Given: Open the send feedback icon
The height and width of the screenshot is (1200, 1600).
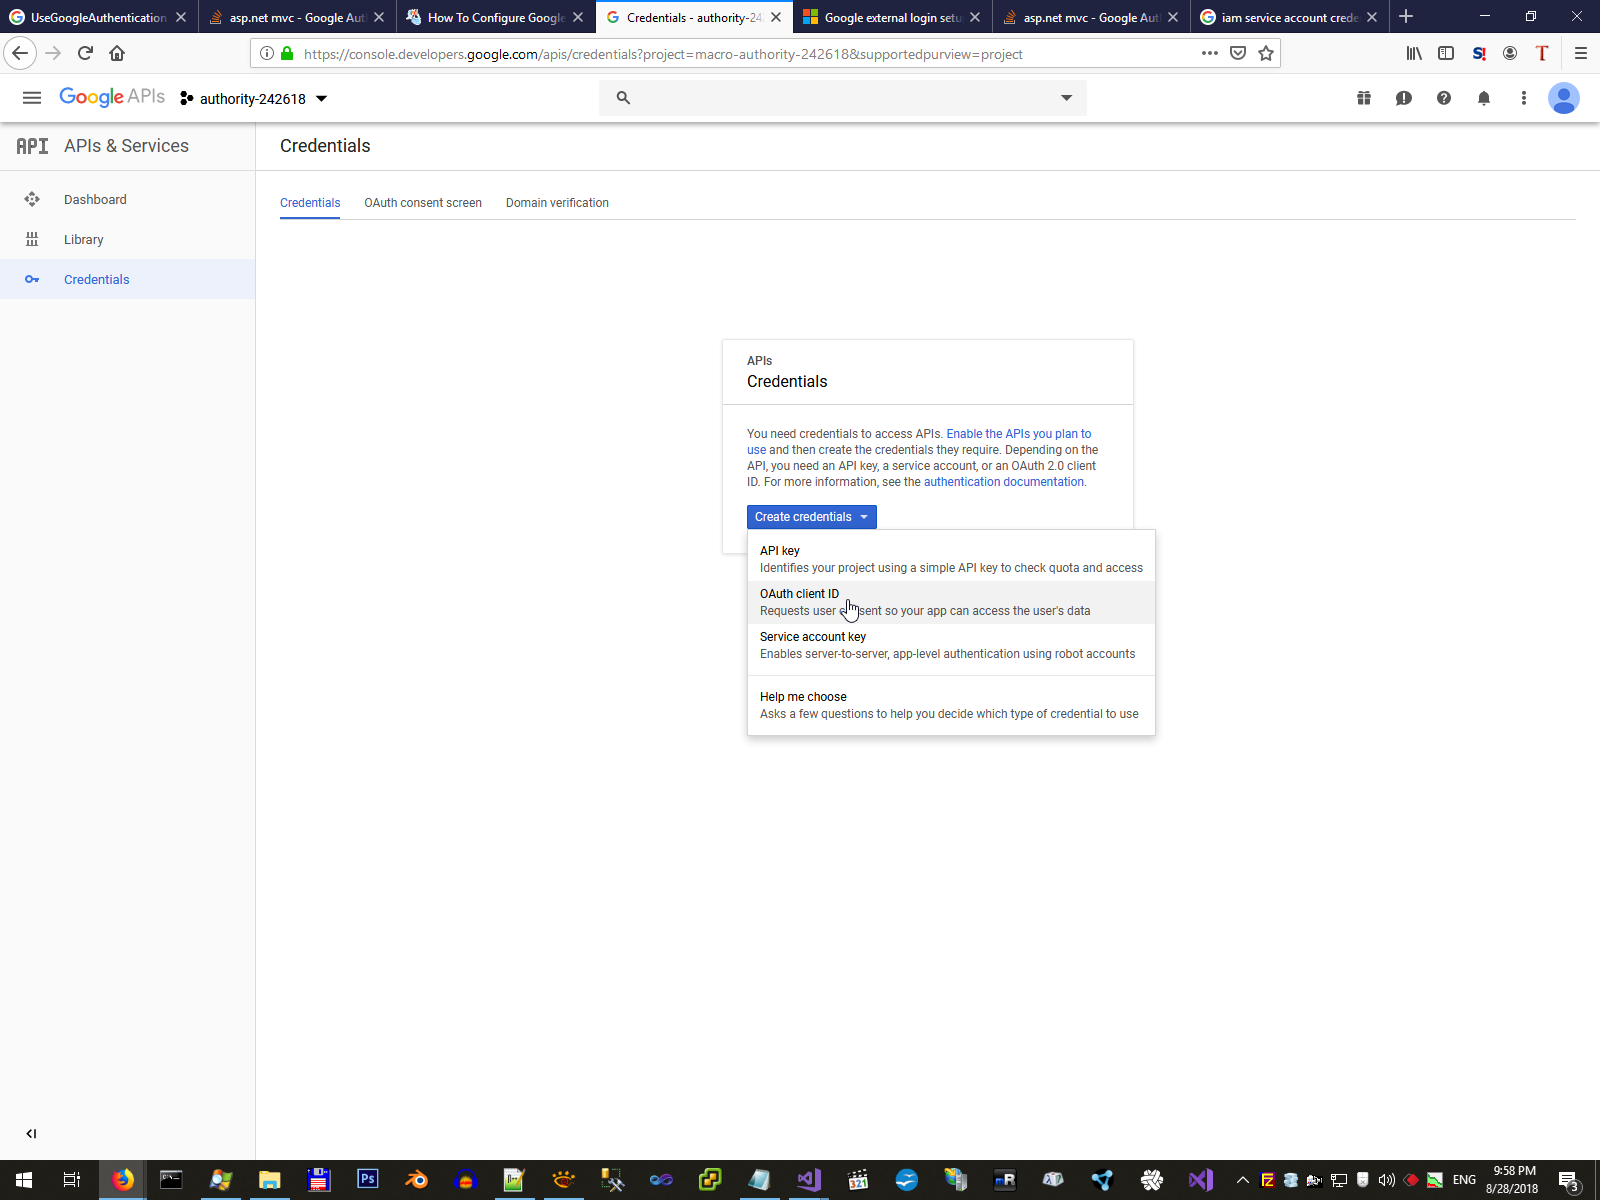Looking at the screenshot, I should [1404, 98].
